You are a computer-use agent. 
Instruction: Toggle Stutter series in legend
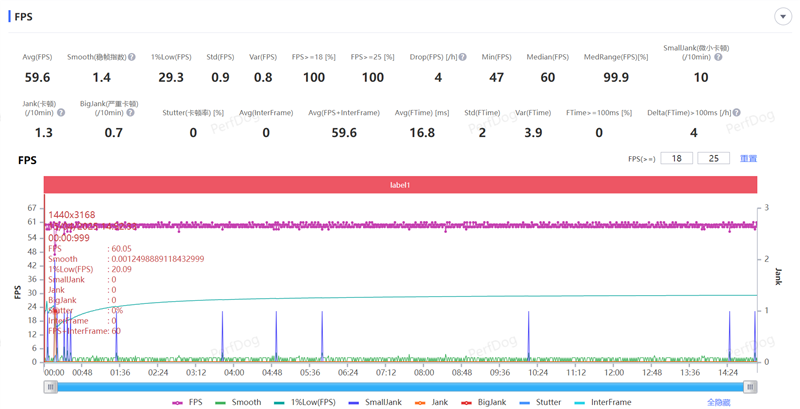point(540,402)
